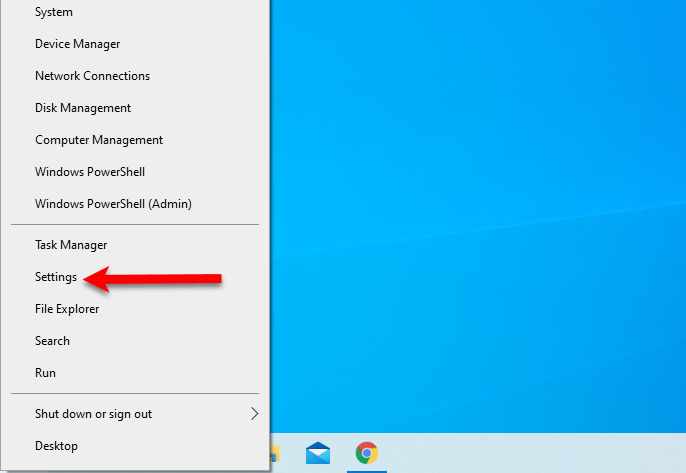Launch Disk Management

(x=83, y=108)
